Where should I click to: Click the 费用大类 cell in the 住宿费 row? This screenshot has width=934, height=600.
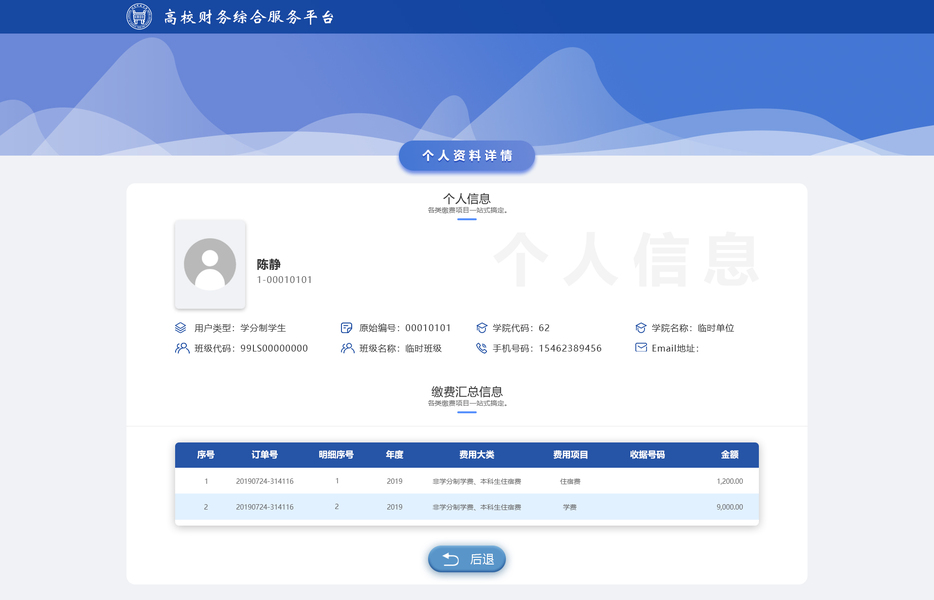point(477,481)
